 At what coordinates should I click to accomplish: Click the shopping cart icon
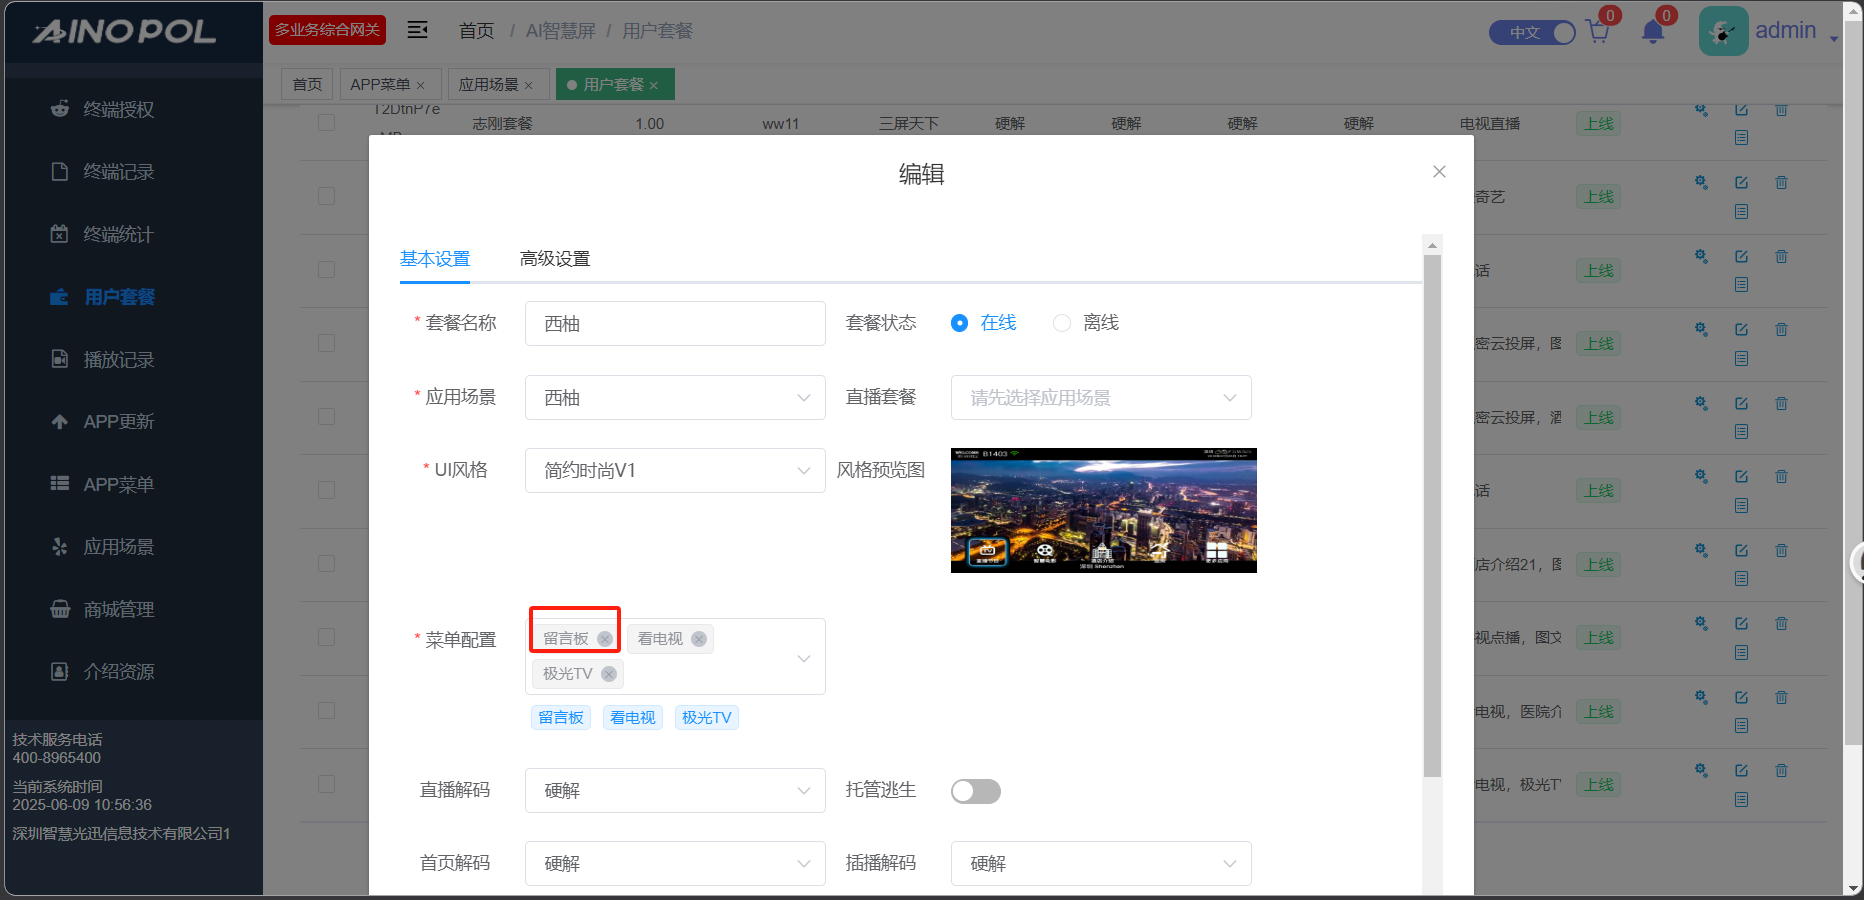[x=1597, y=33]
